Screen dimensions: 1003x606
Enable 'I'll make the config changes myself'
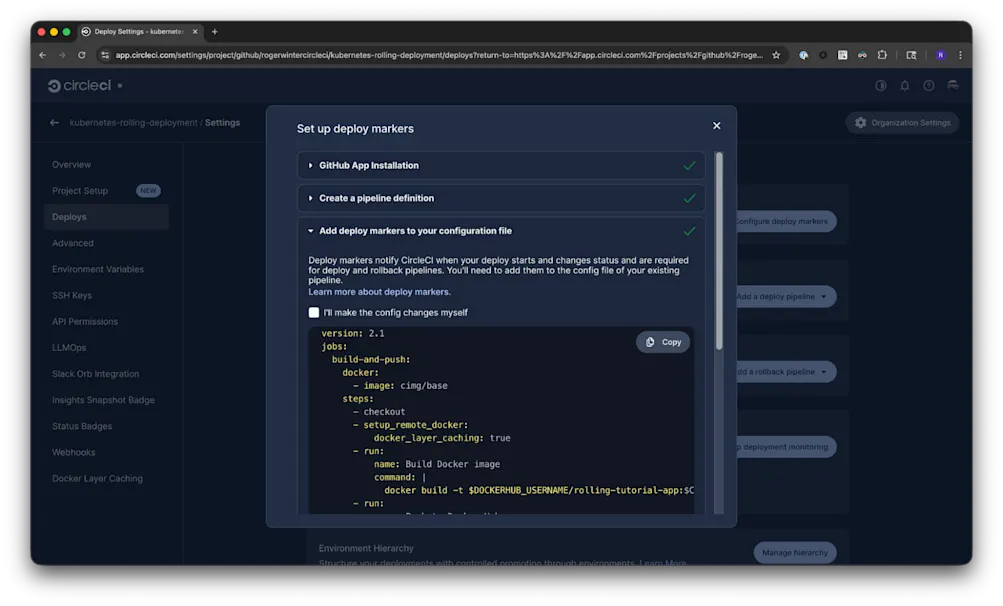[x=314, y=313]
